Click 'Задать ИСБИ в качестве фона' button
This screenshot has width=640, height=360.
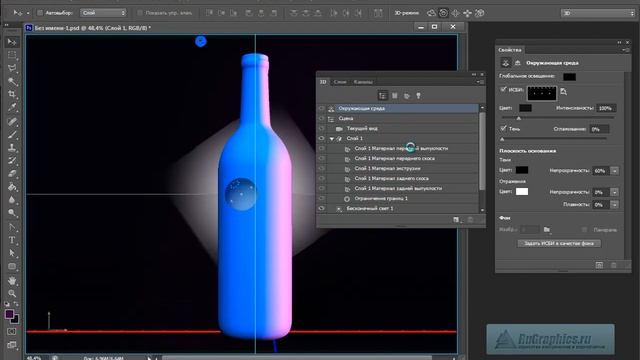pyautogui.click(x=559, y=243)
